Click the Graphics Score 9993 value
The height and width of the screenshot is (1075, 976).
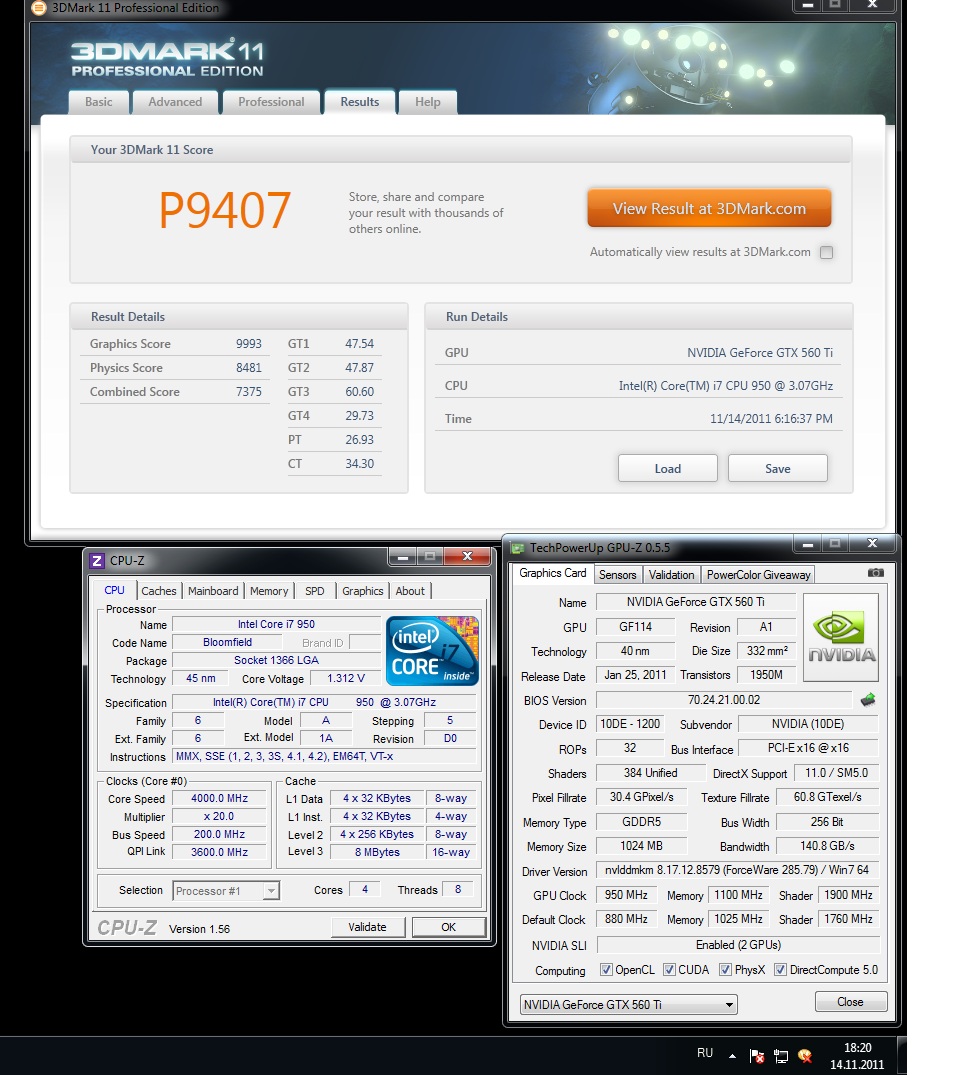tap(249, 343)
